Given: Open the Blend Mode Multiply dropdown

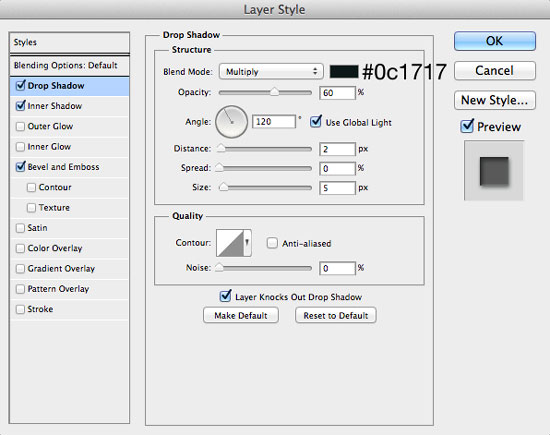Looking at the screenshot, I should (271, 72).
